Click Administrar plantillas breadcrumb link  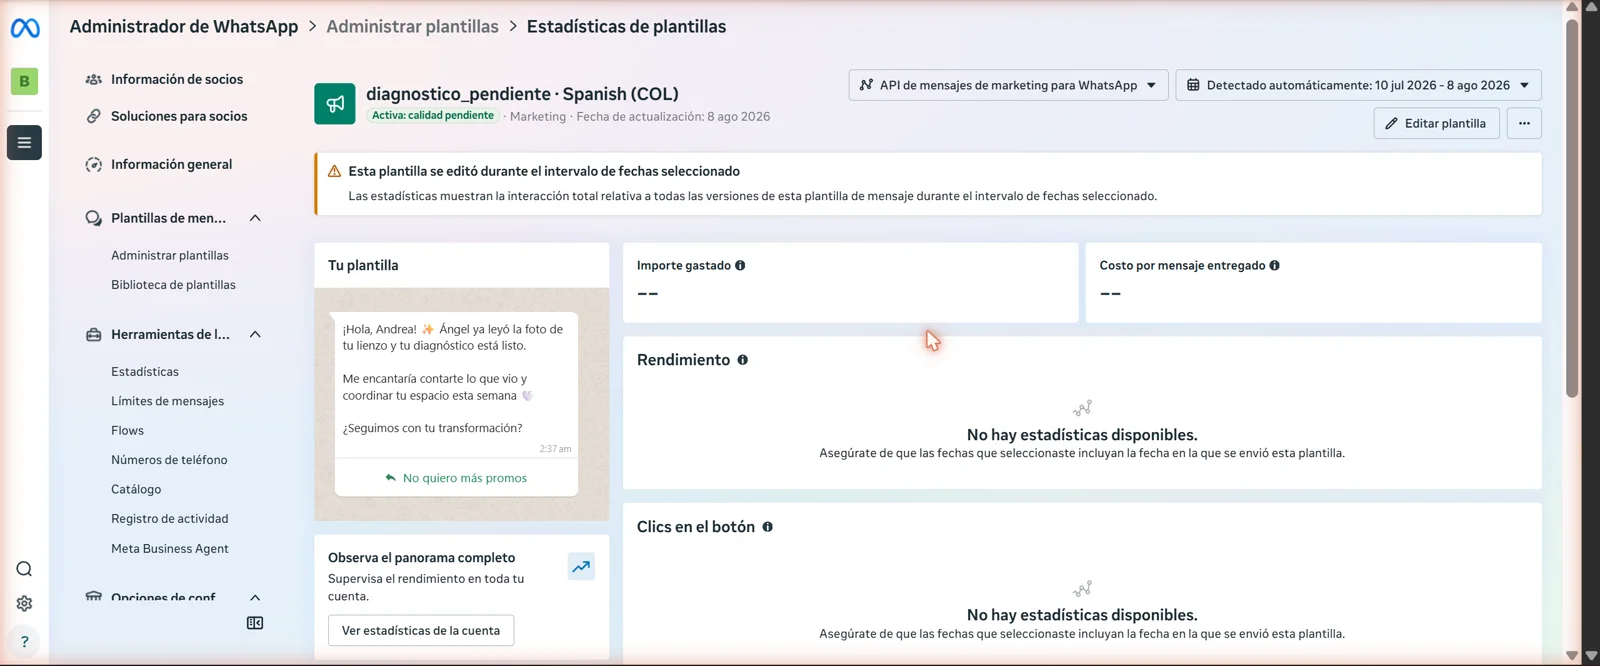tap(412, 26)
